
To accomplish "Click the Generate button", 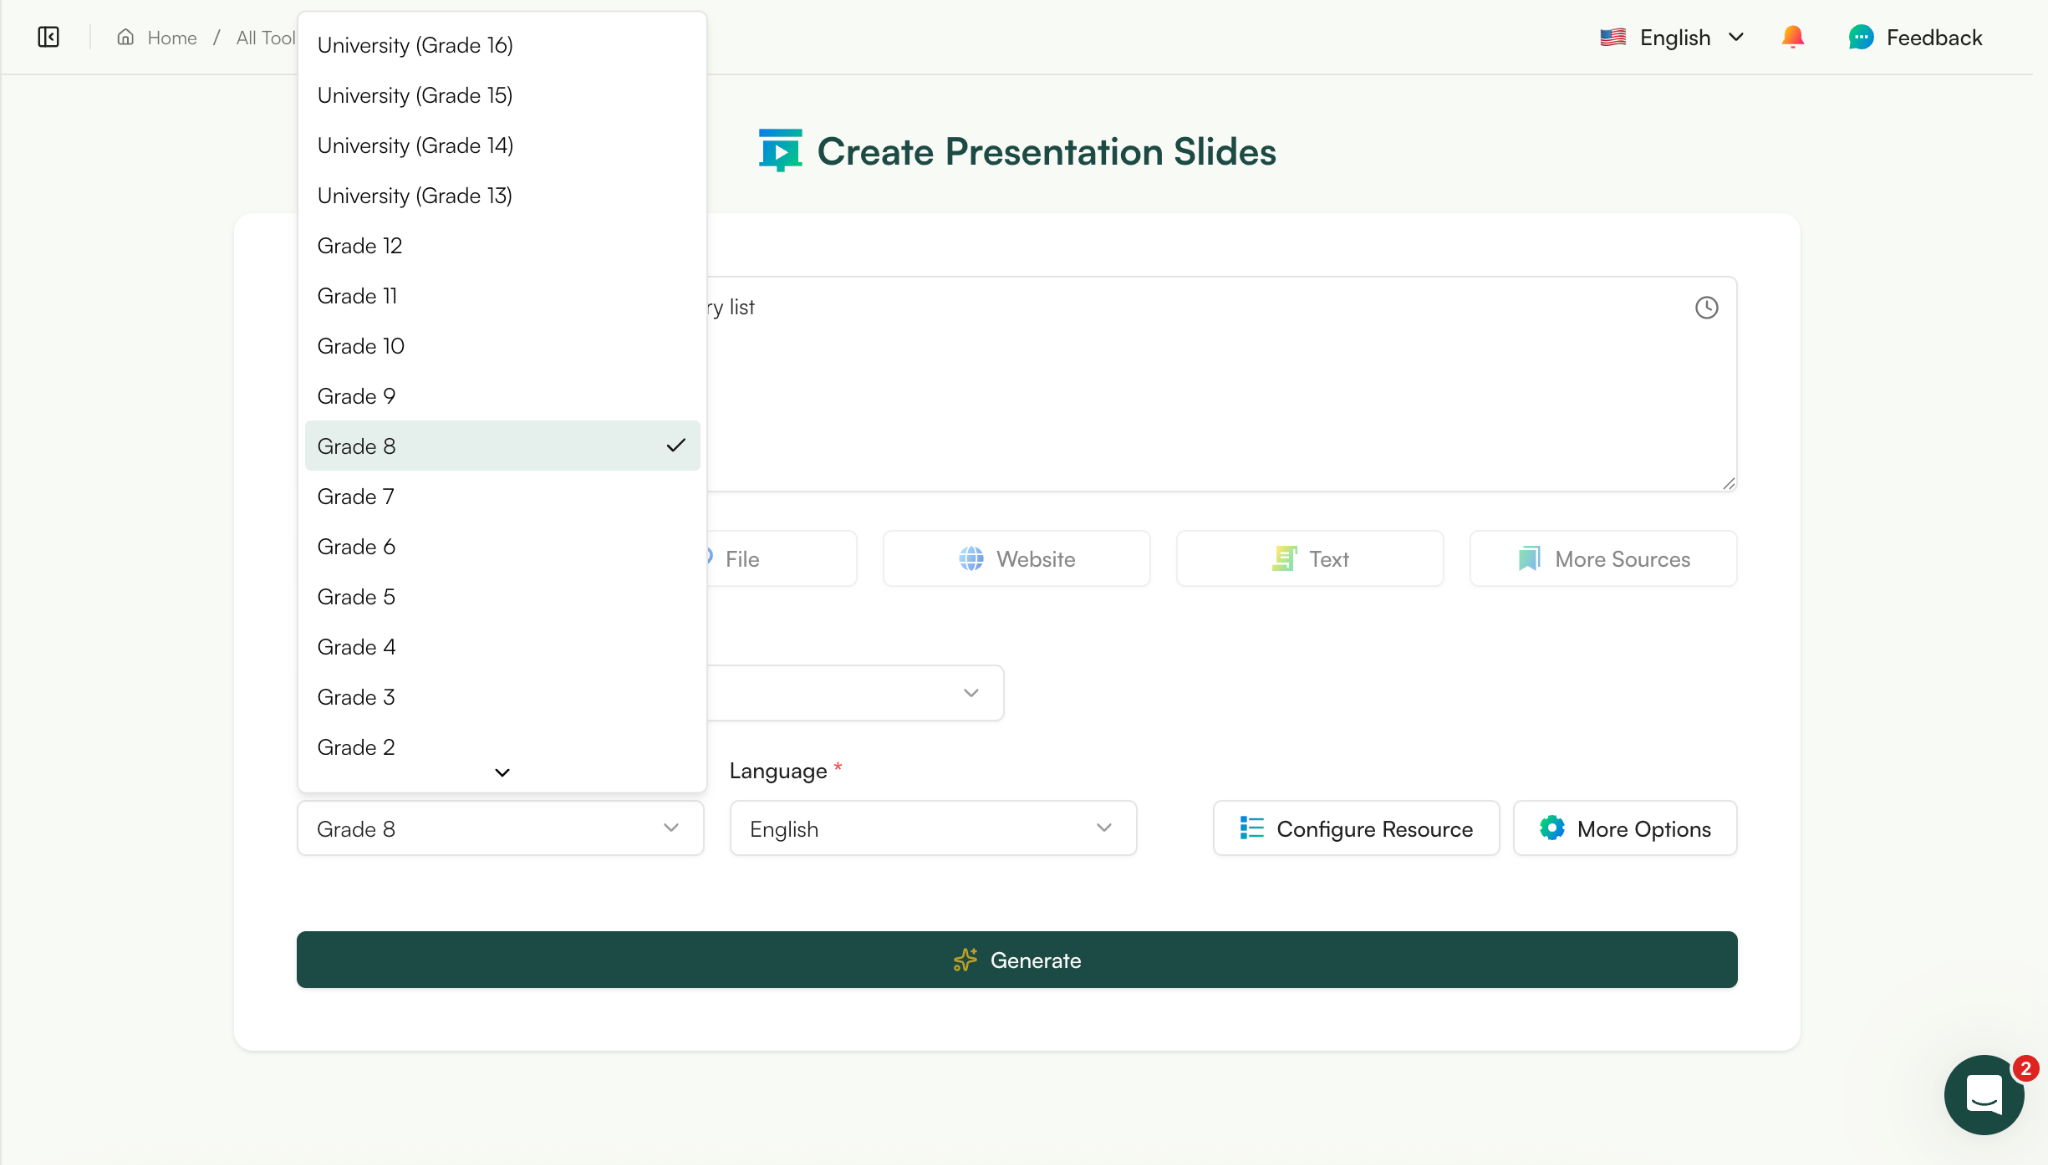I will click(x=1016, y=959).
